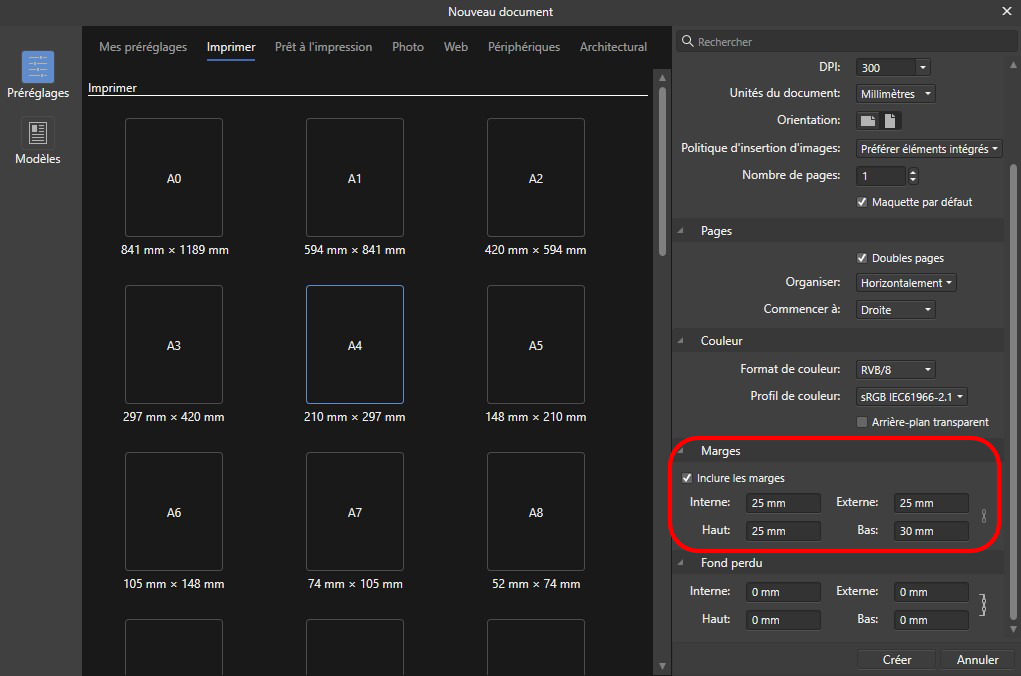Click the Marges Interne field

[783, 503]
